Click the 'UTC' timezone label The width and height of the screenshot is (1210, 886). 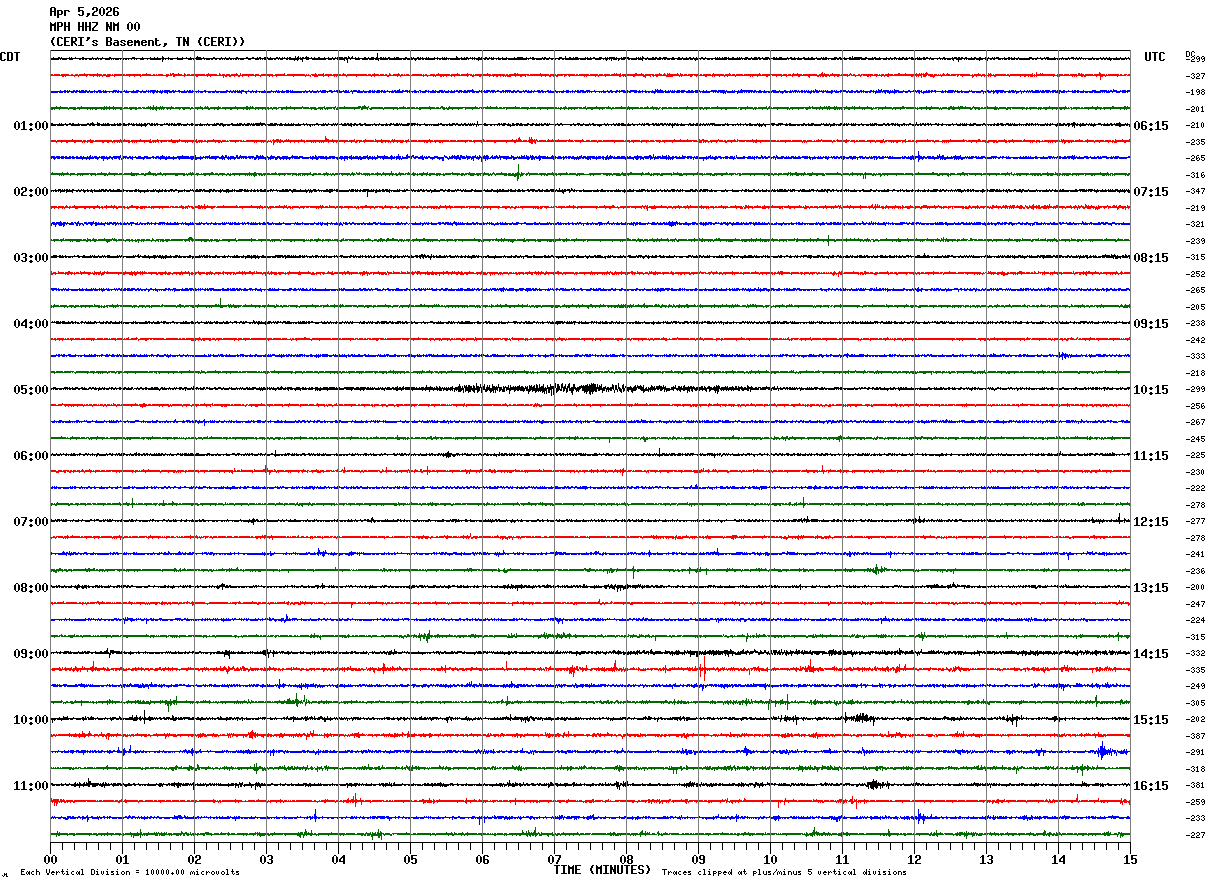1155,57
